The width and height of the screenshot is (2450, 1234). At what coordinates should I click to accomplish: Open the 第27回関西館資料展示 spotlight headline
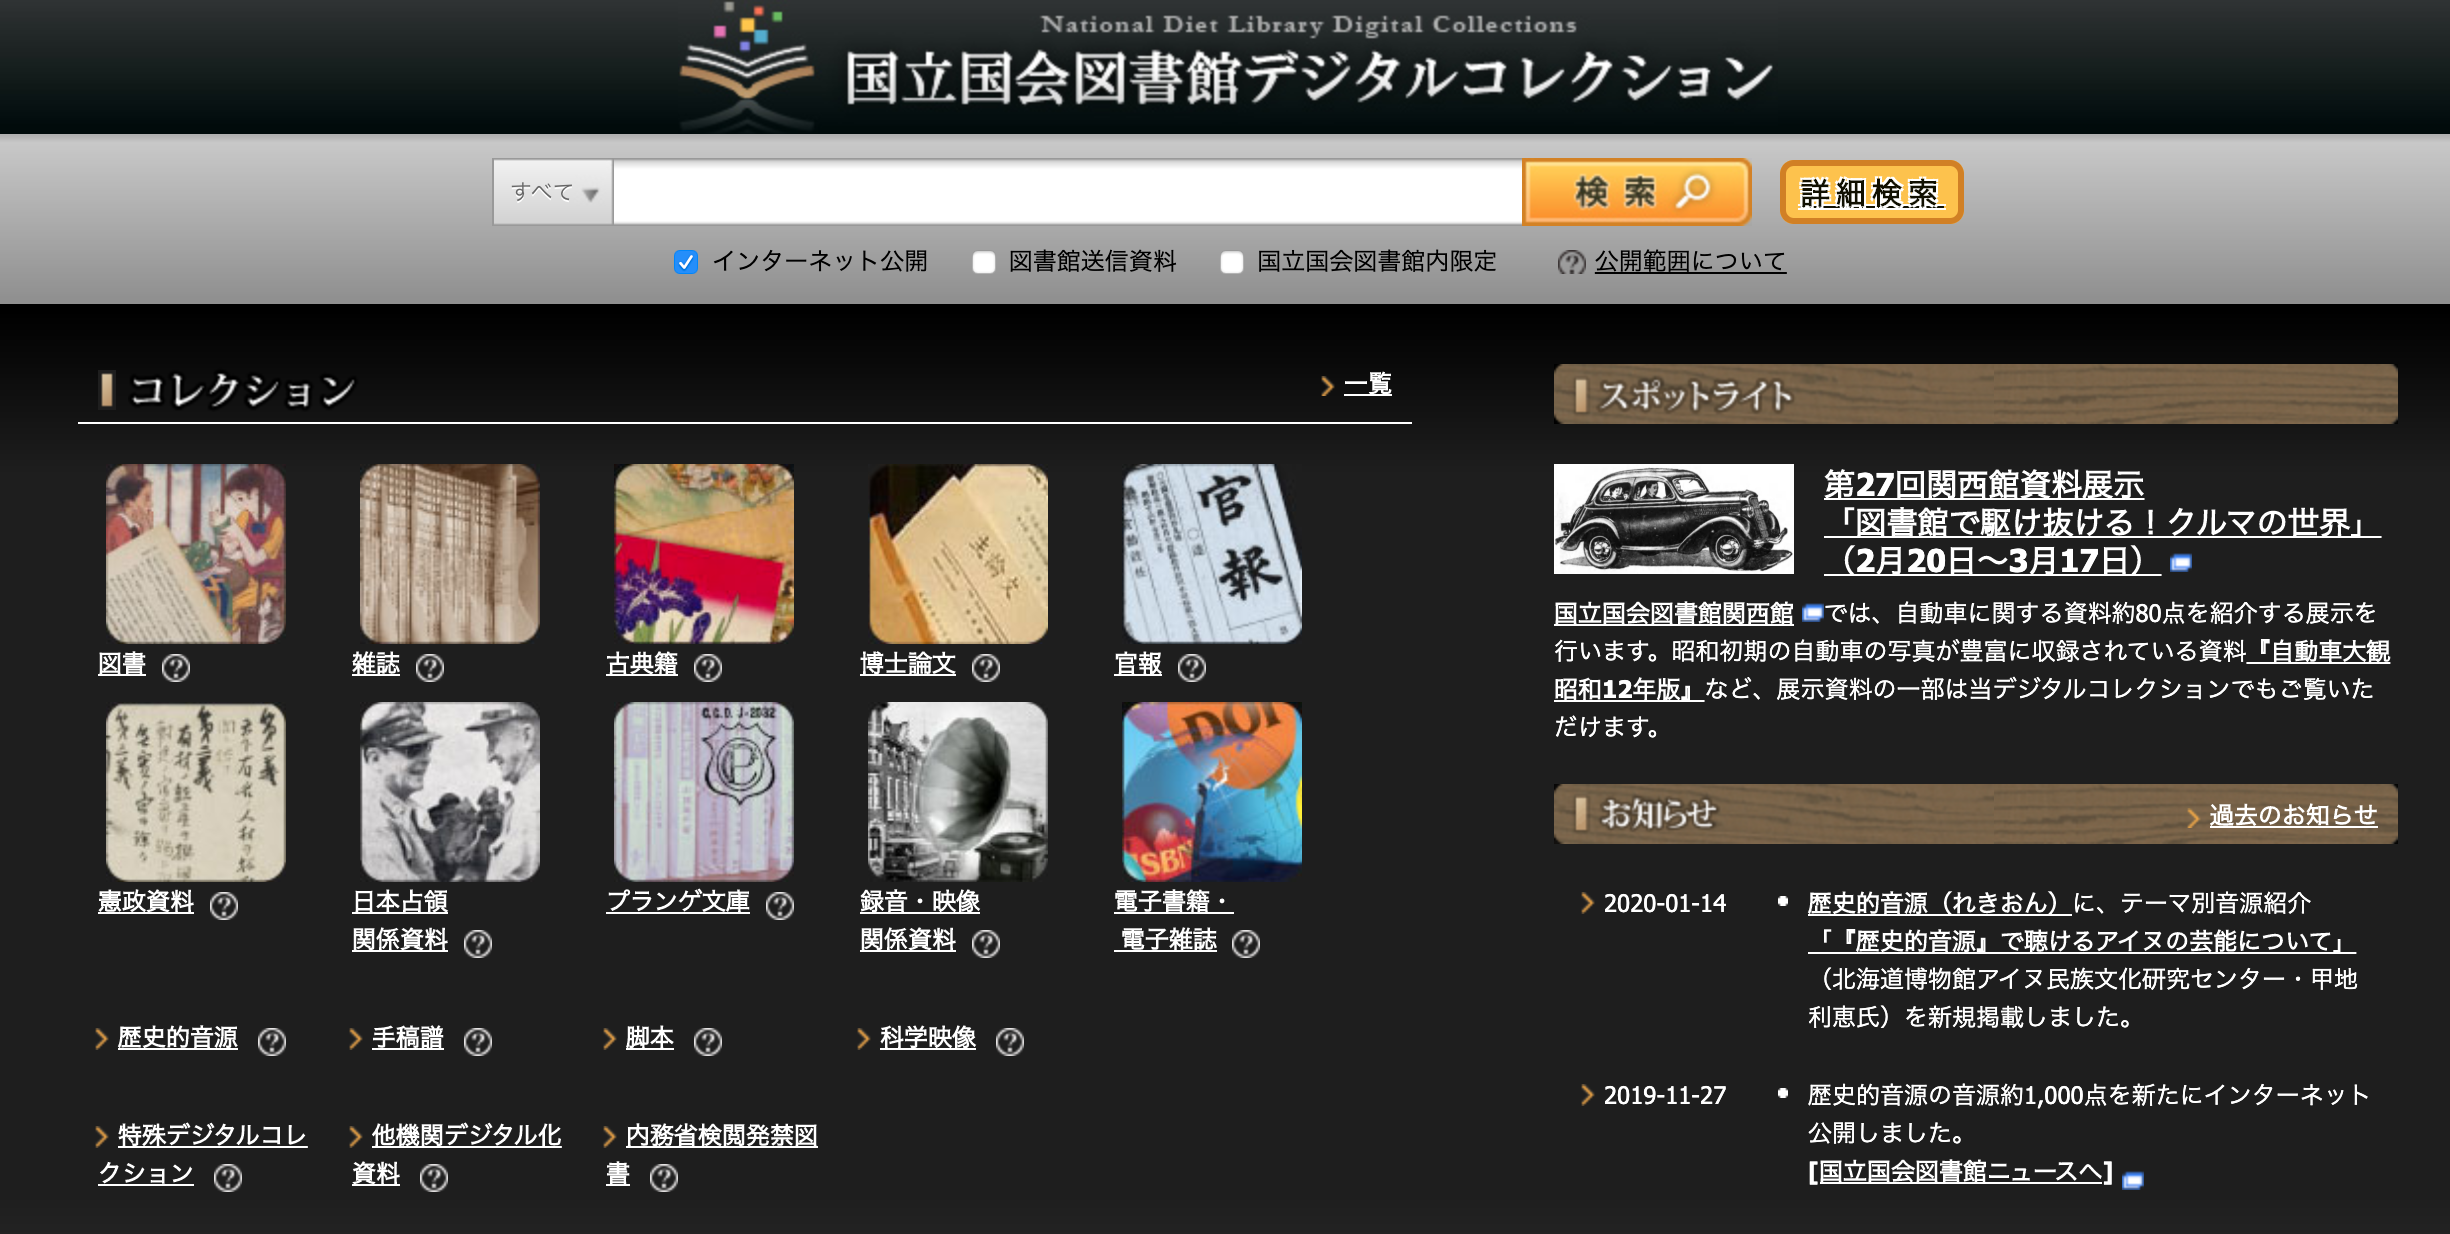tap(2102, 522)
